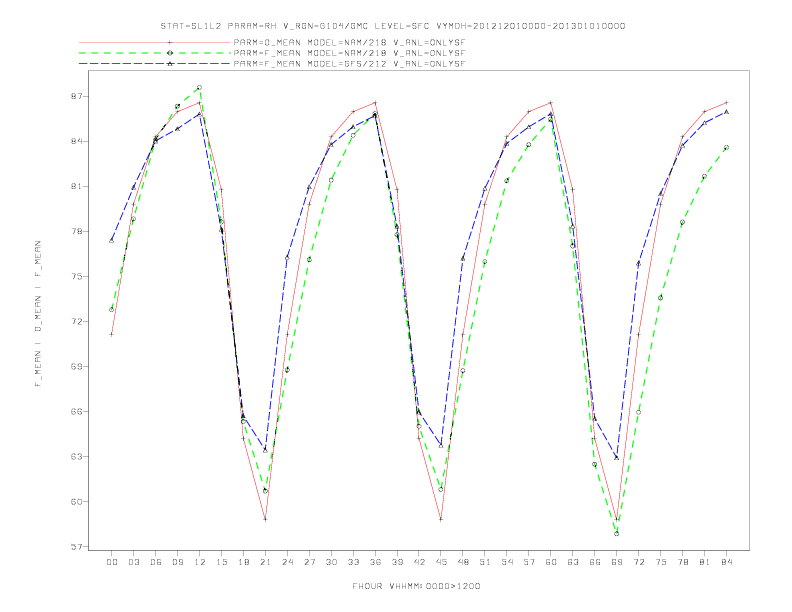Click x-axis forecast hour label 15
Image resolution: width=792 pixels, height=612 pixels.
tap(221, 562)
